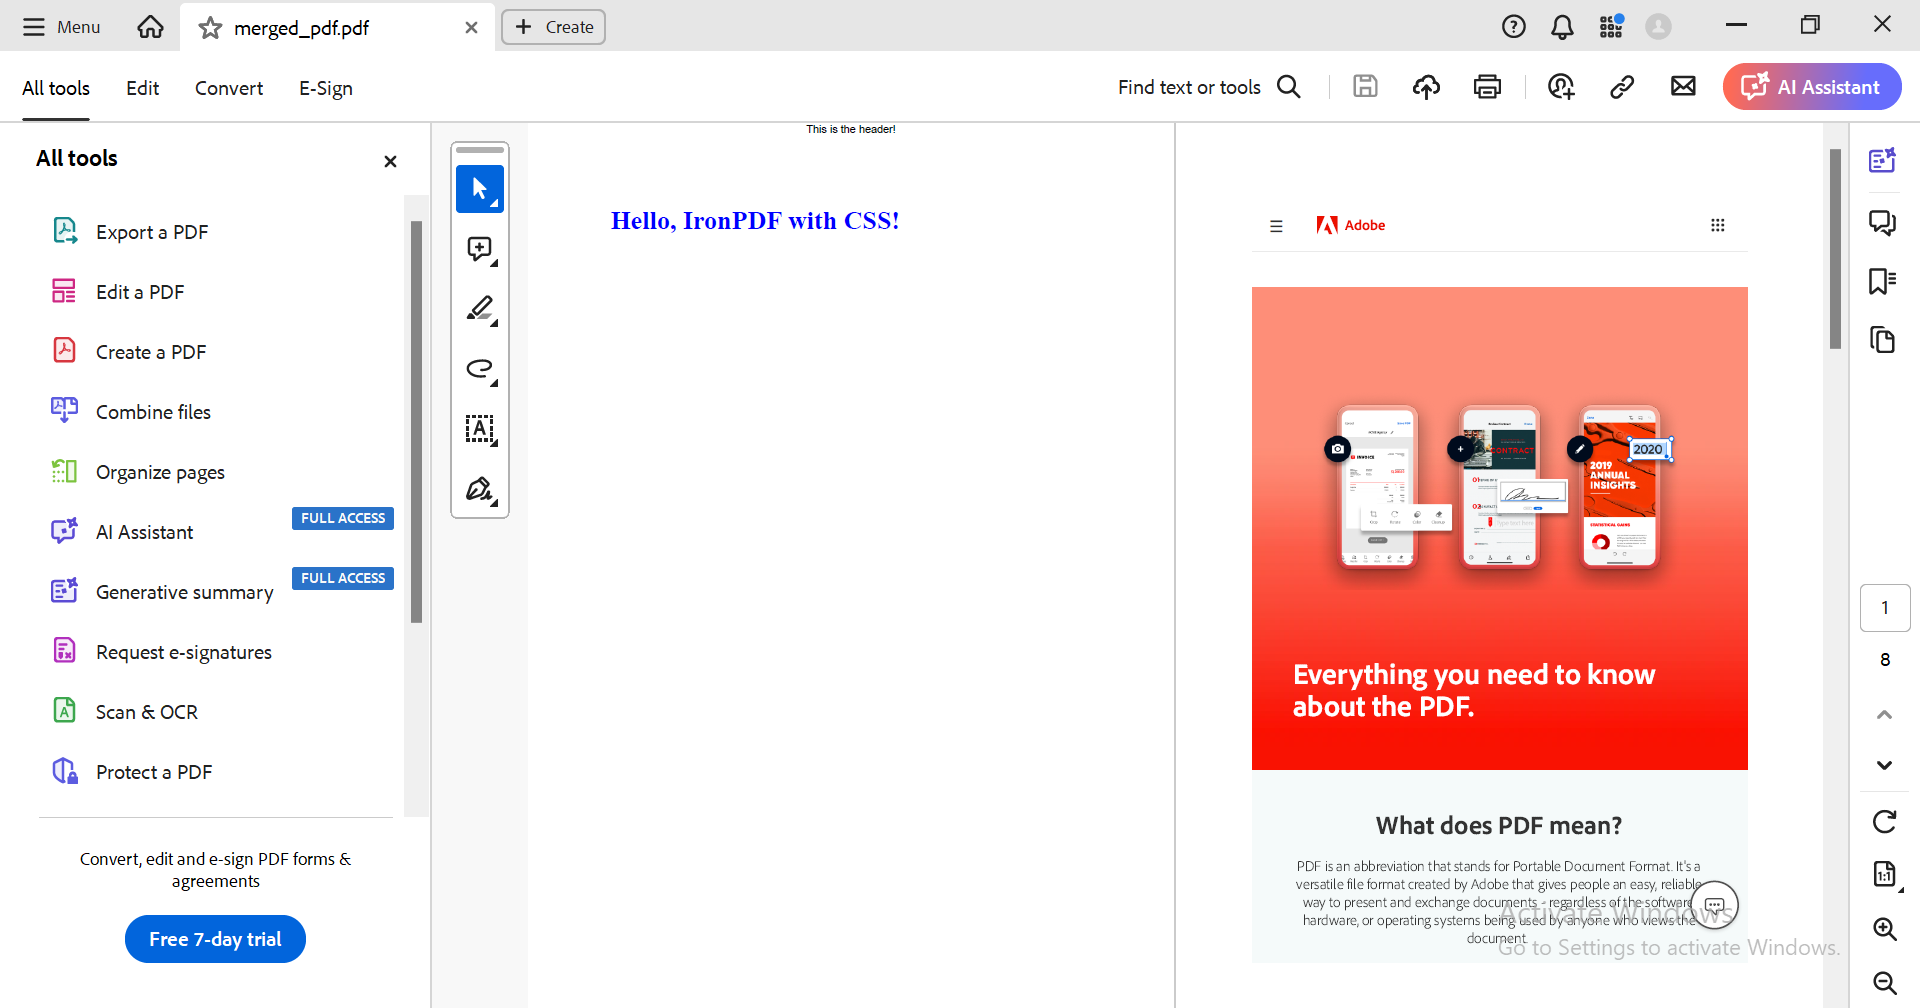
Task: Click the Add comment tool
Action: click(x=480, y=249)
